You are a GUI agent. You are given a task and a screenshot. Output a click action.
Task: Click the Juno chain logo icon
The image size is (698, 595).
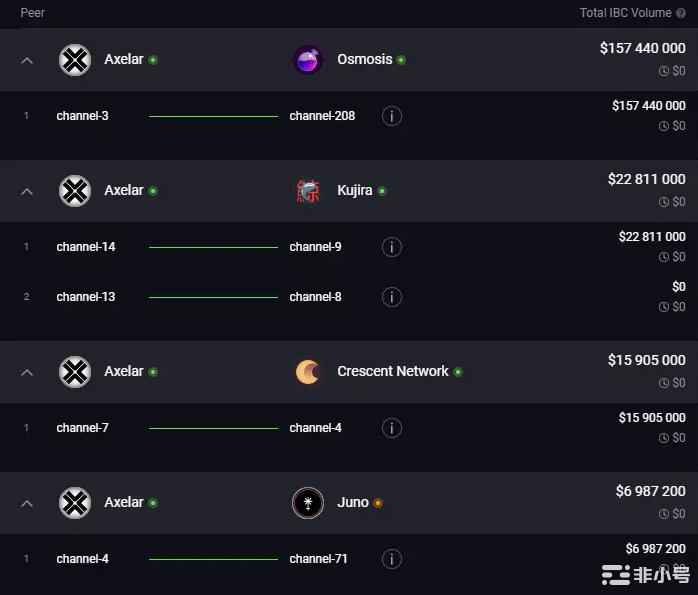pos(308,503)
